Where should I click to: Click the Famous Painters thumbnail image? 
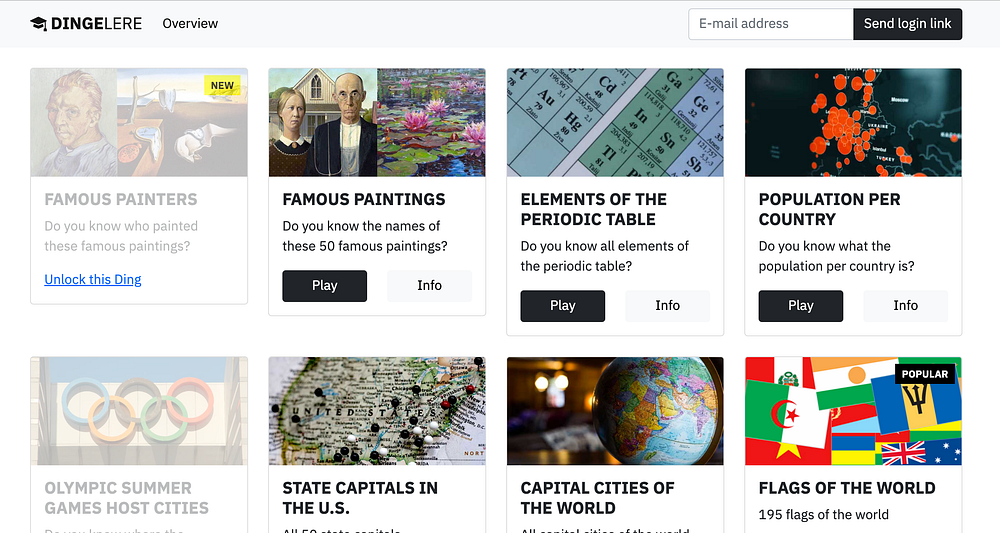[x=139, y=123]
